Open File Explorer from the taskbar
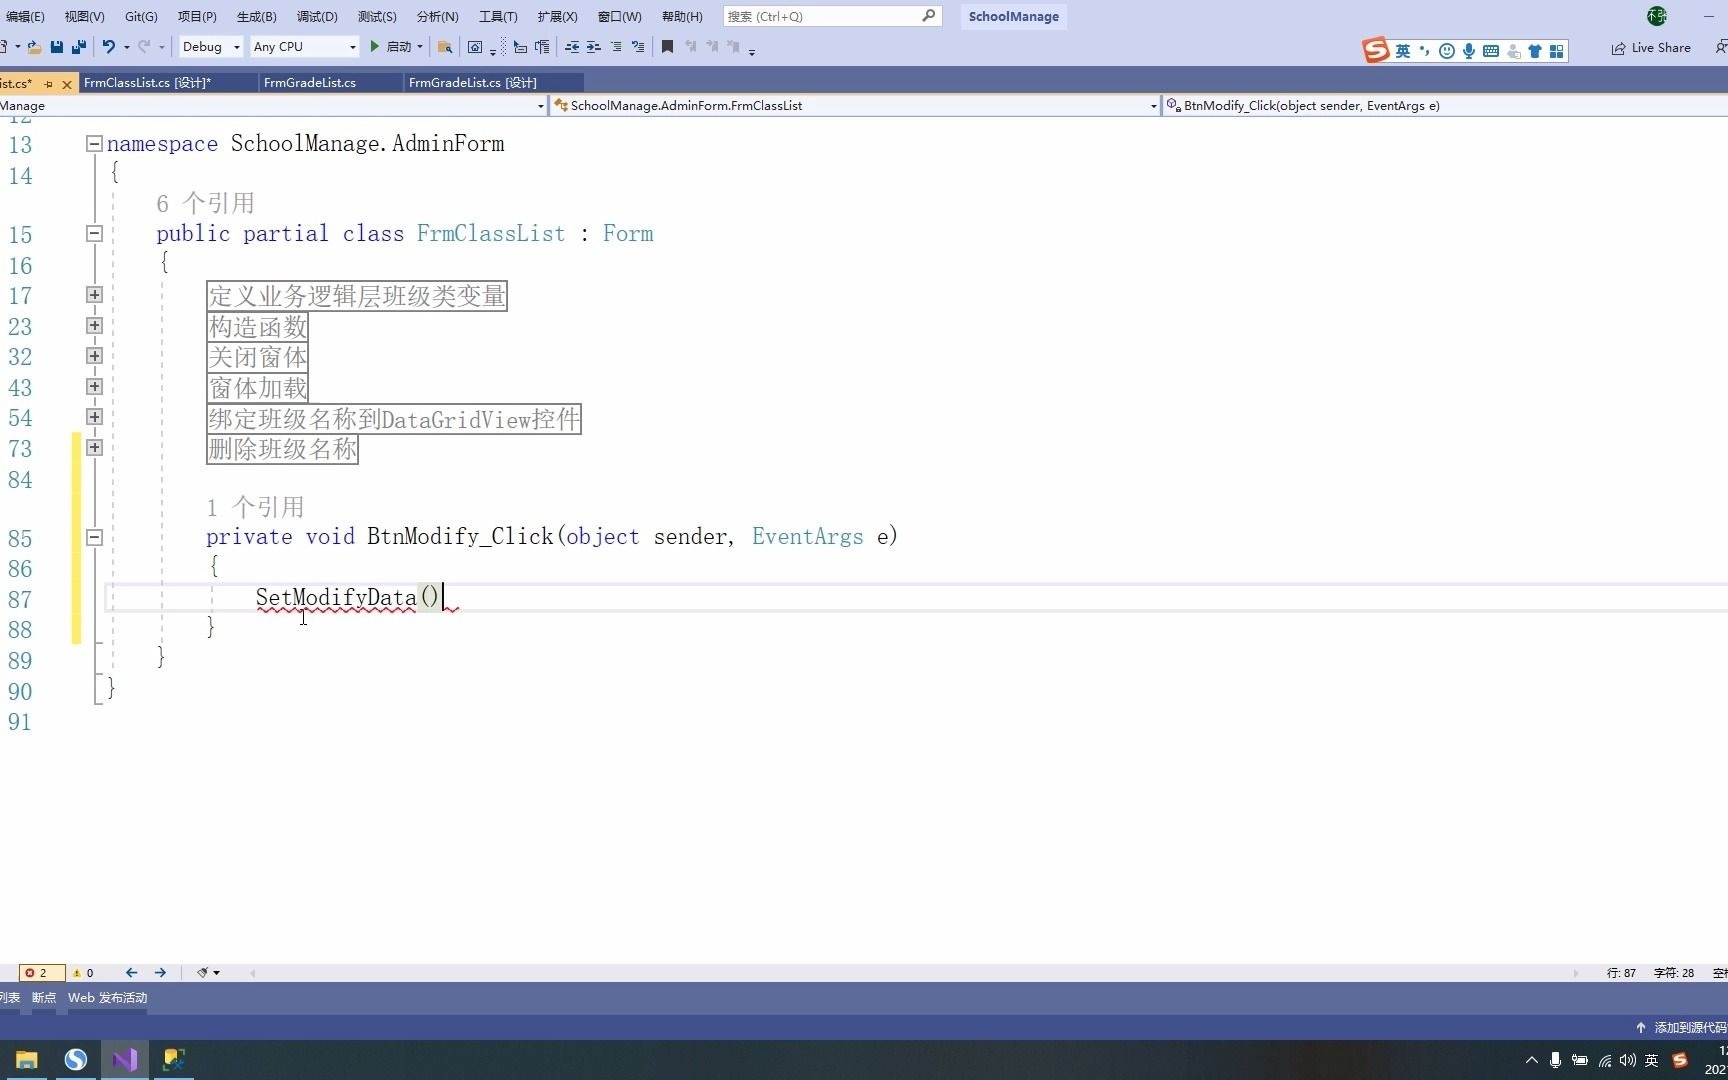Image resolution: width=1728 pixels, height=1080 pixels. 25,1059
